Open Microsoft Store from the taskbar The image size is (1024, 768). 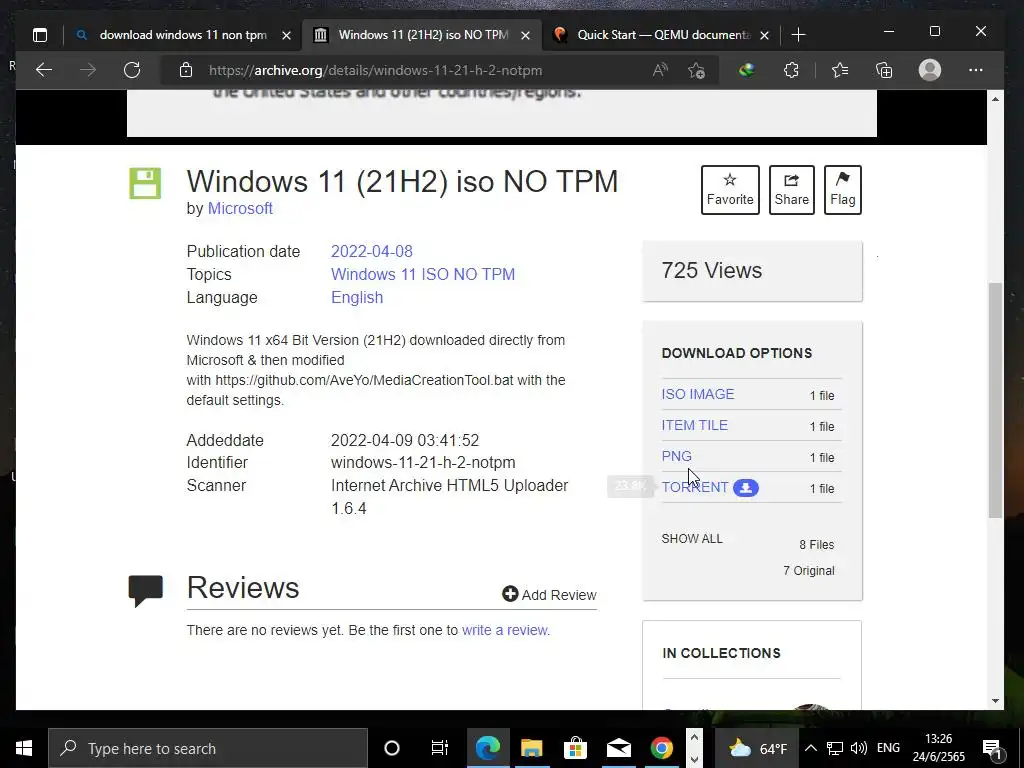pyautogui.click(x=575, y=748)
